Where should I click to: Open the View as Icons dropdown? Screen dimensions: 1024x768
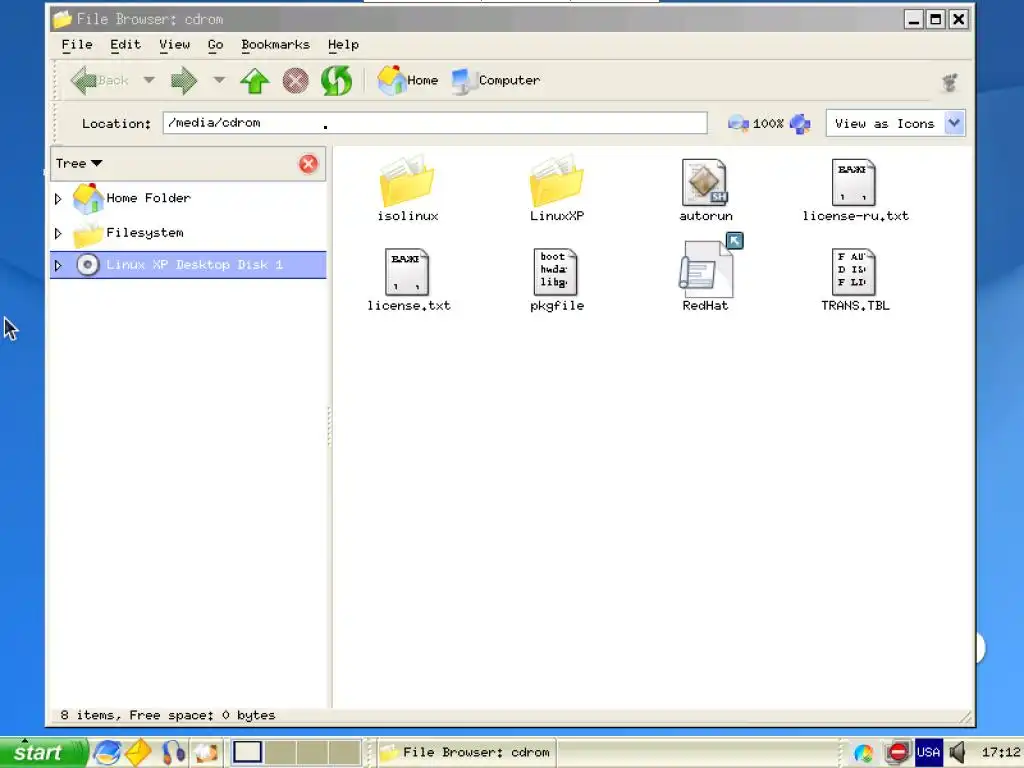click(x=895, y=123)
